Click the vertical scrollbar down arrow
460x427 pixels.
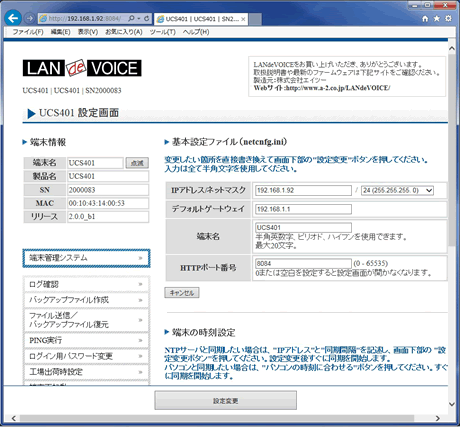click(452, 404)
